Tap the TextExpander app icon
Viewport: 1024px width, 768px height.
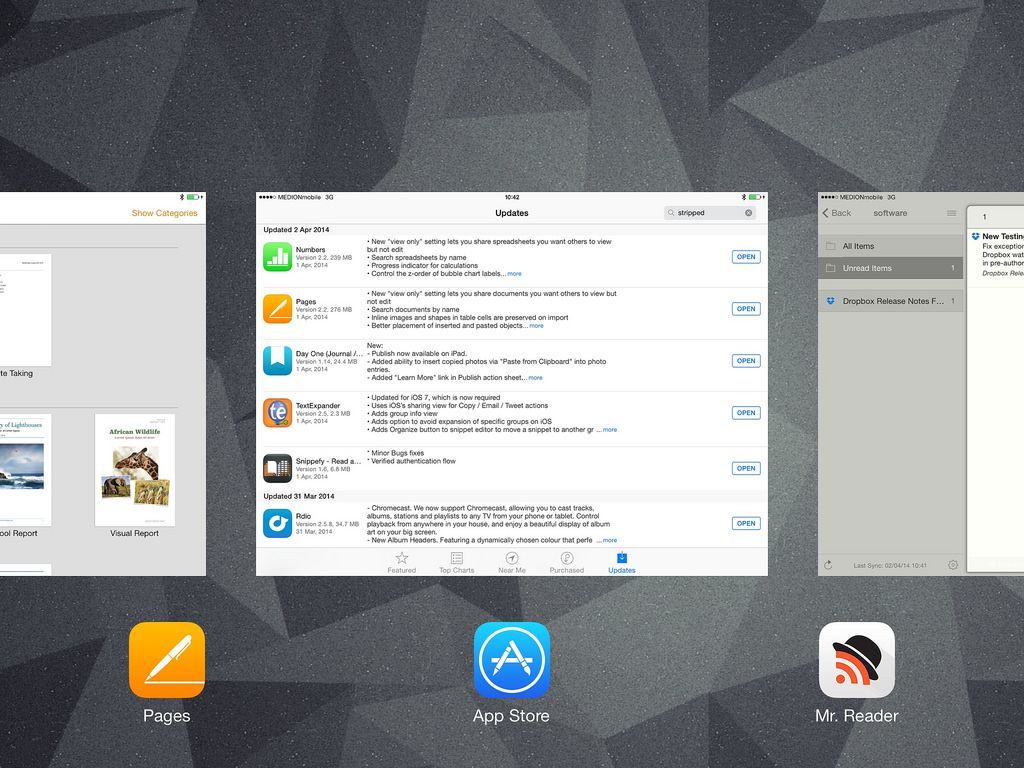coord(277,413)
